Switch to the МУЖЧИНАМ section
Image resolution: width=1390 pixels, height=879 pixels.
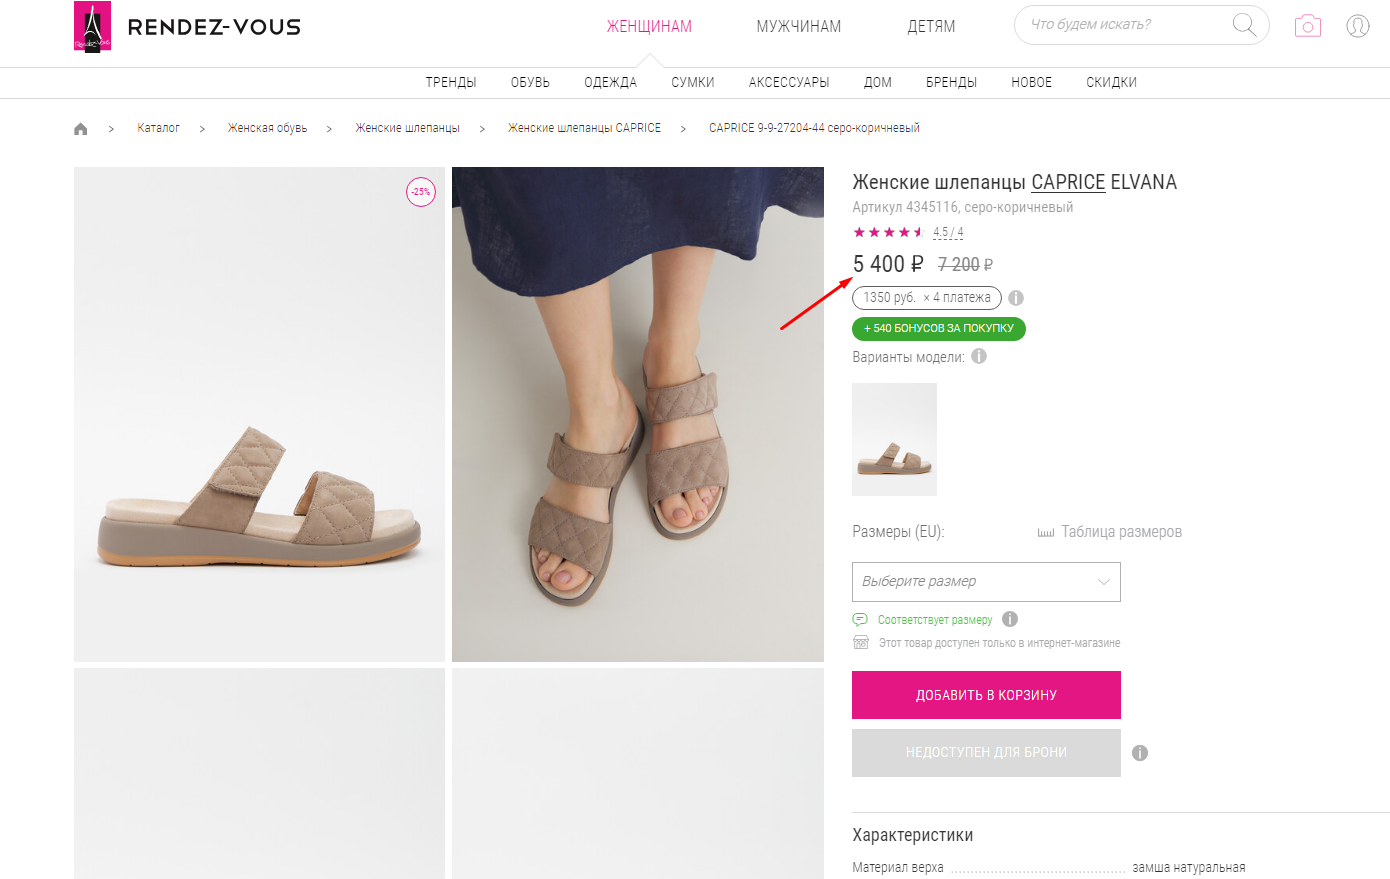798,27
